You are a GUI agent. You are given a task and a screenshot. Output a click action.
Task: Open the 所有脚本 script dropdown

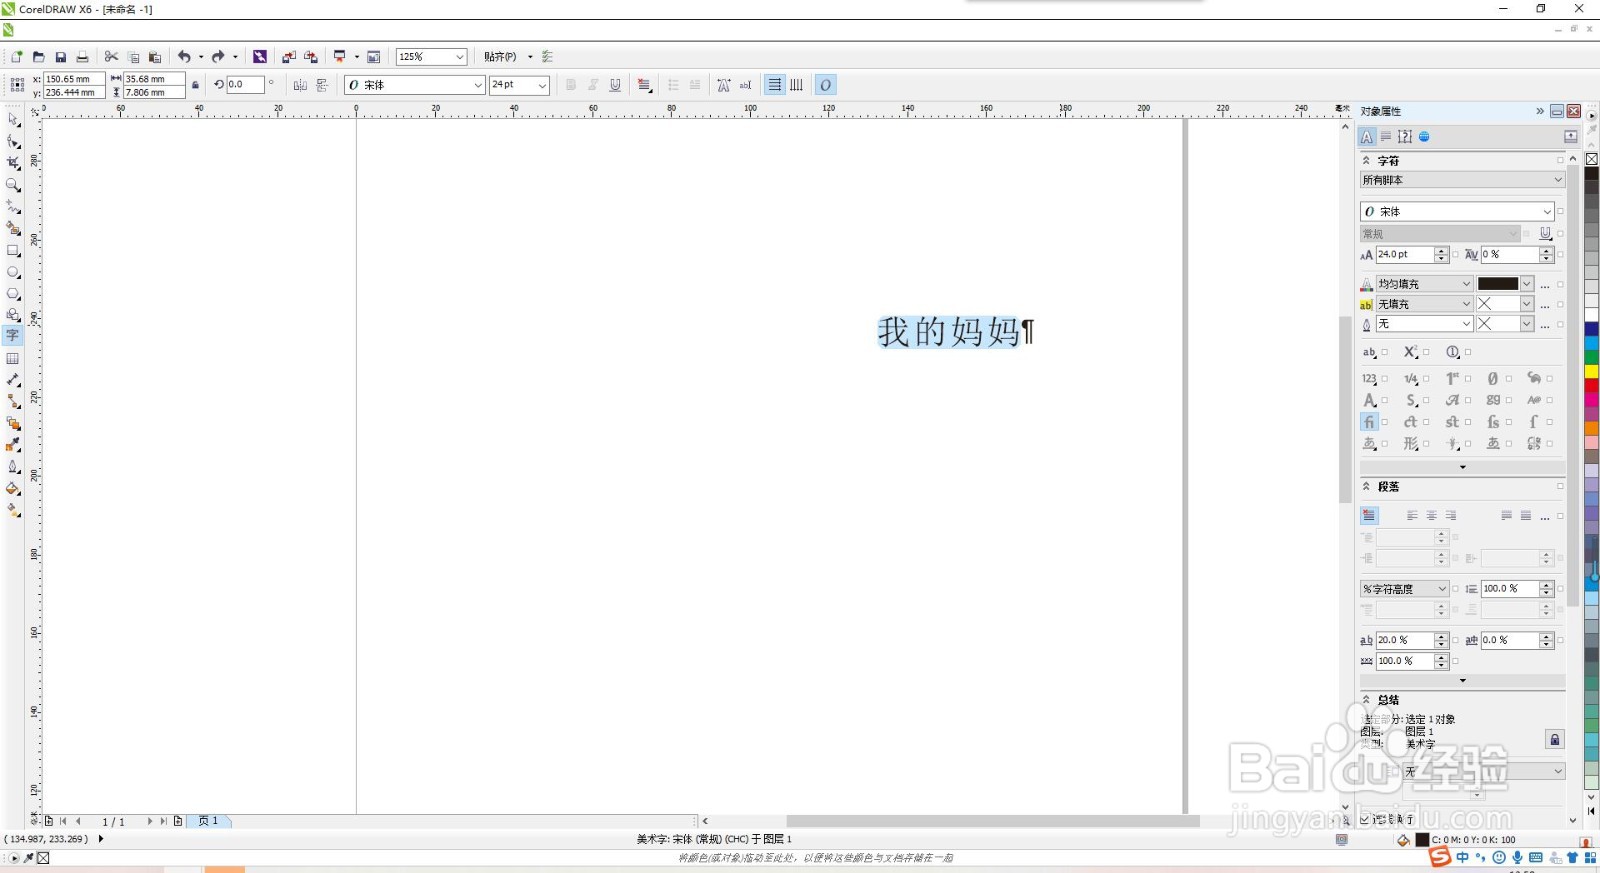[x=1462, y=180]
